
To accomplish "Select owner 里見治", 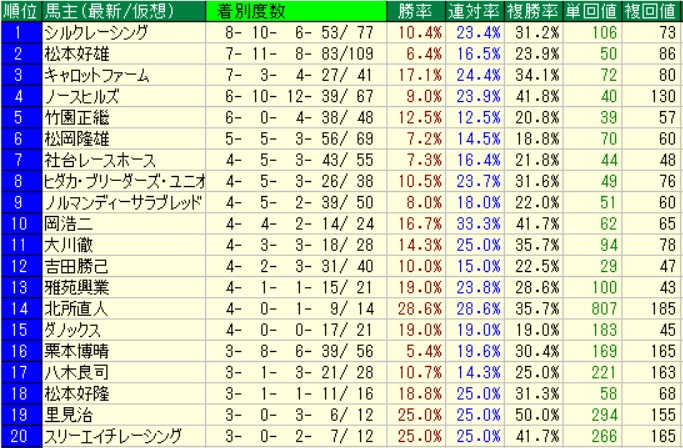I will [68, 415].
